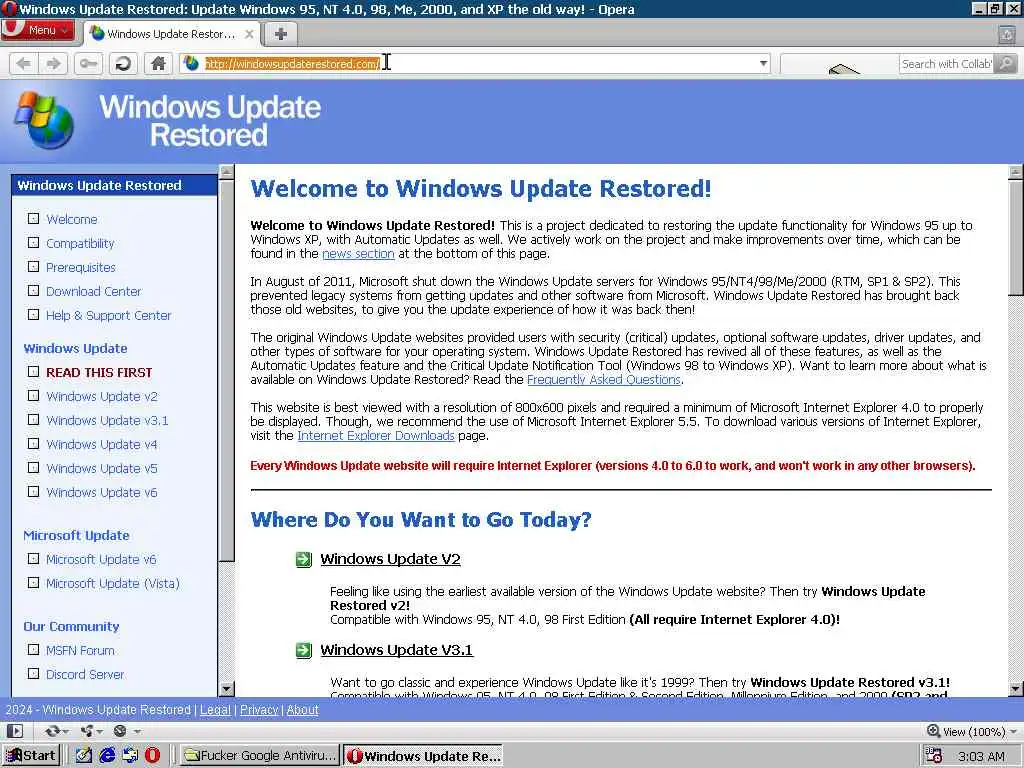
Task: Toggle the Opera side panel button
Action: point(15,731)
